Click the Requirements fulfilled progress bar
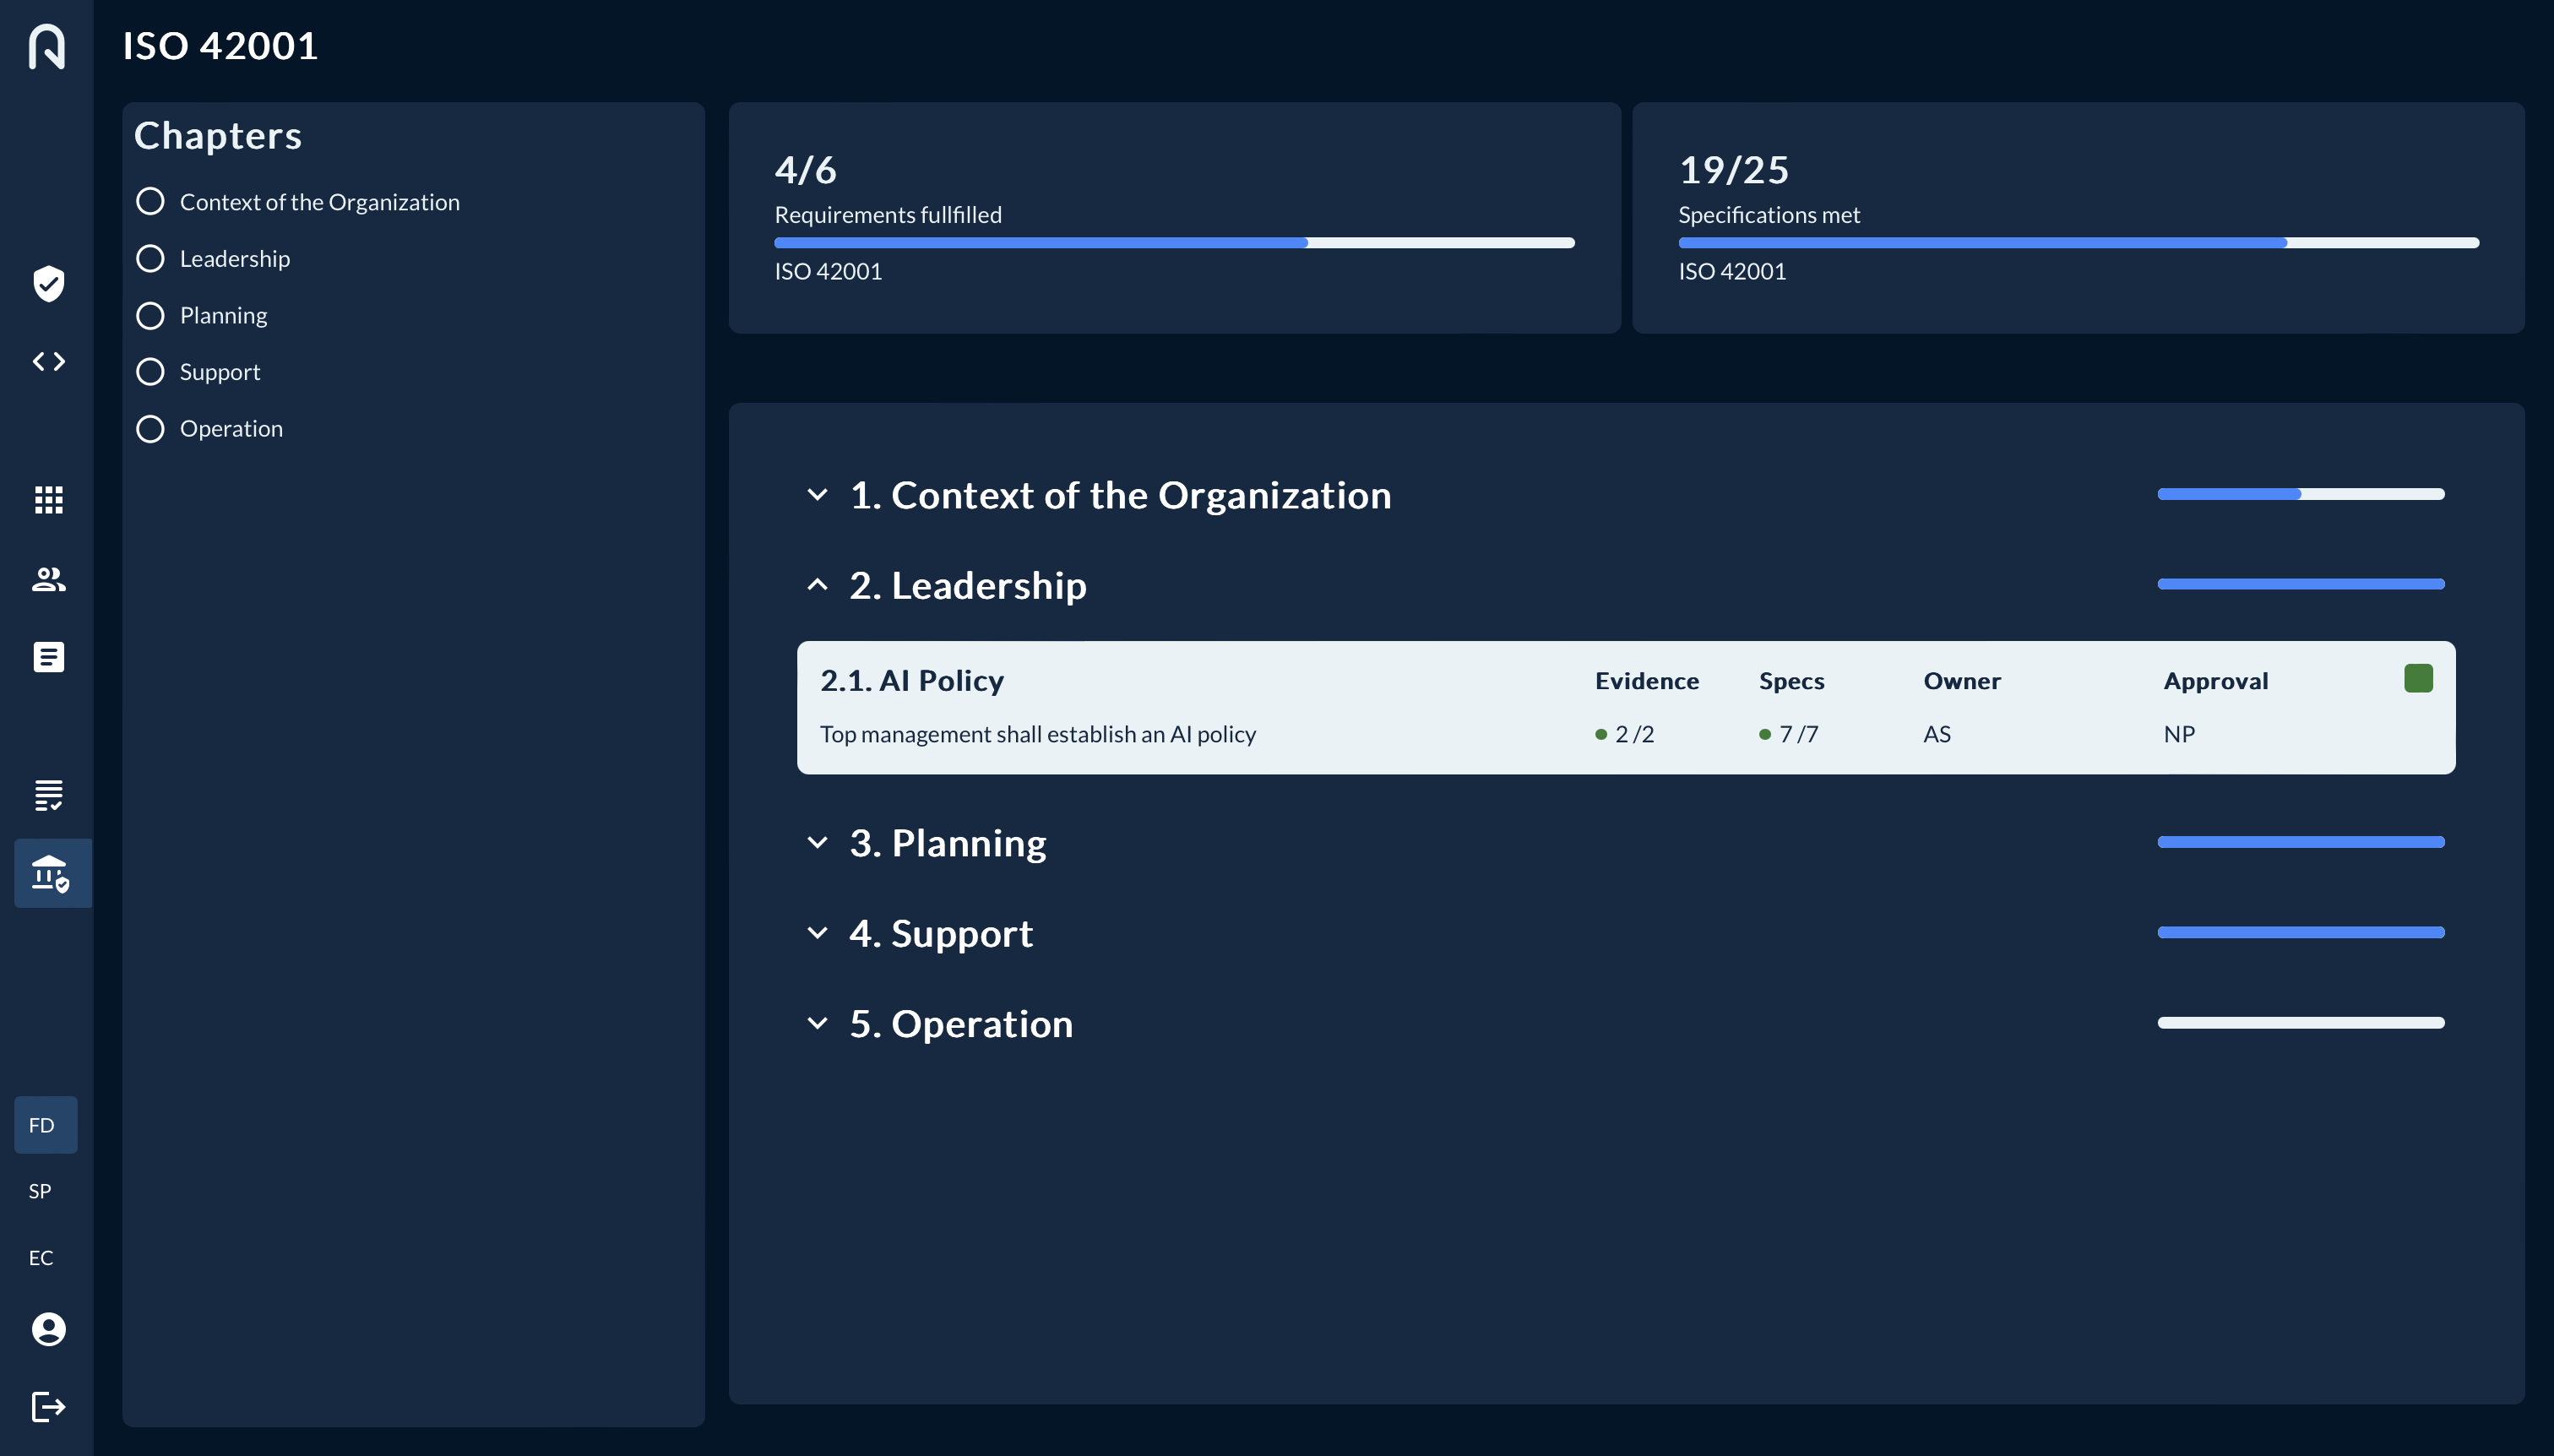 [x=1174, y=243]
